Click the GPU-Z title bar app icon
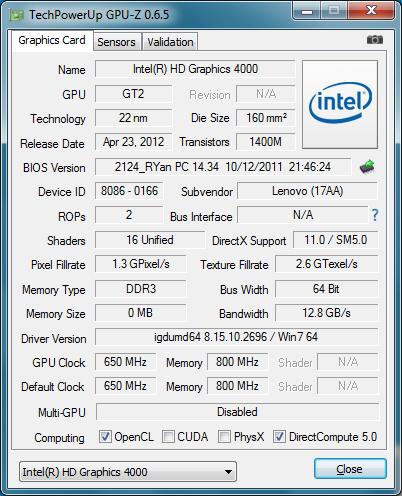The width and height of the screenshot is (402, 496). coord(17,15)
